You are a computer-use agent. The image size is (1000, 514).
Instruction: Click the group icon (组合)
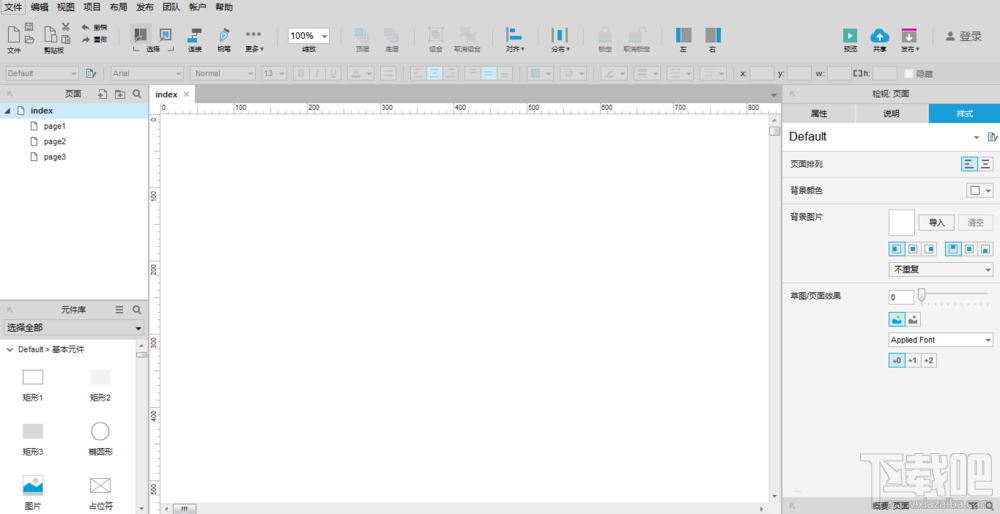[436, 35]
